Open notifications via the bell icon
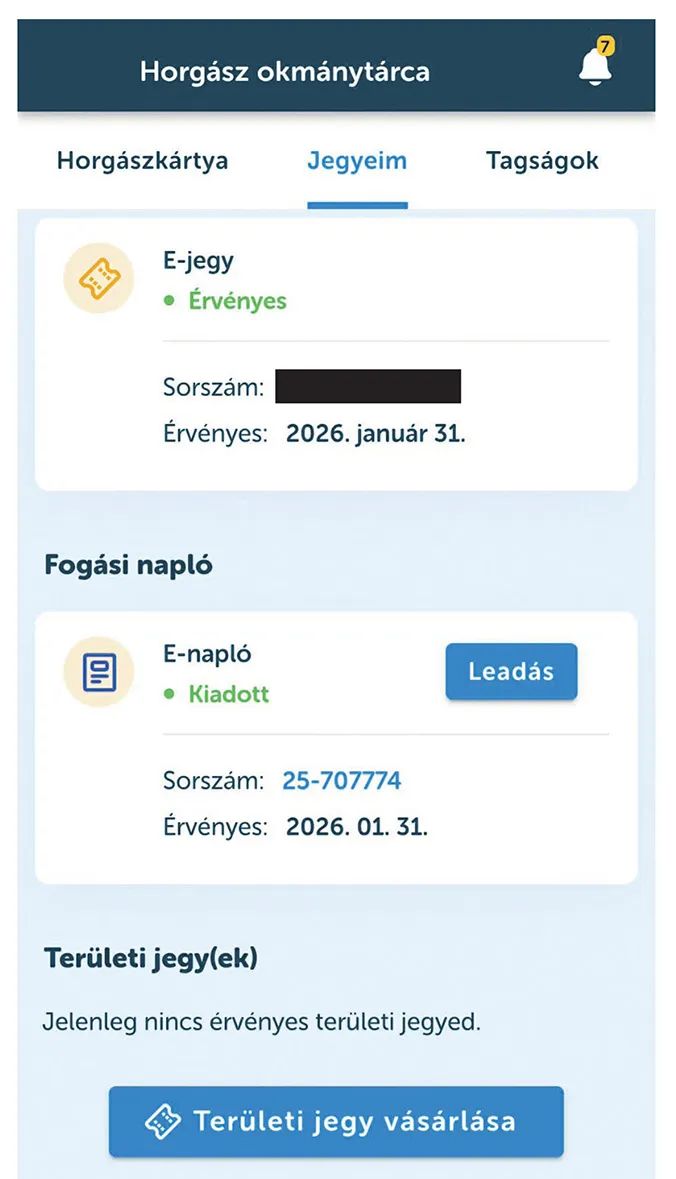 [594, 68]
